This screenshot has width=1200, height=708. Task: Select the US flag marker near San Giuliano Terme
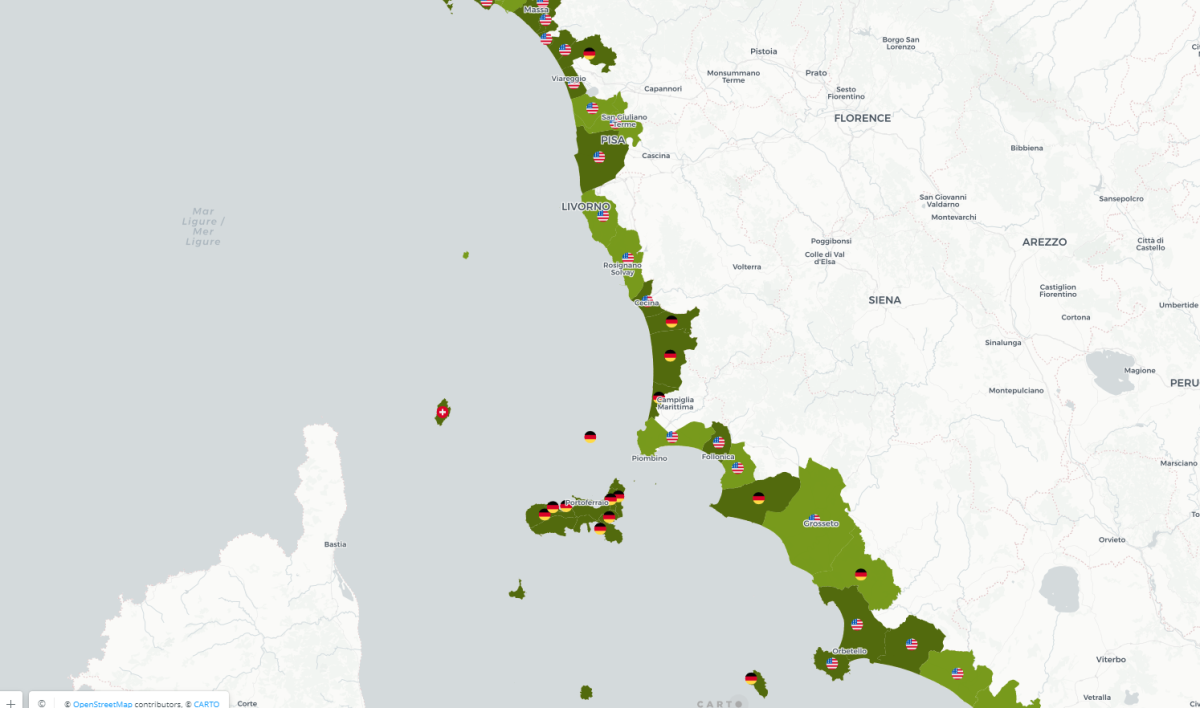593,109
